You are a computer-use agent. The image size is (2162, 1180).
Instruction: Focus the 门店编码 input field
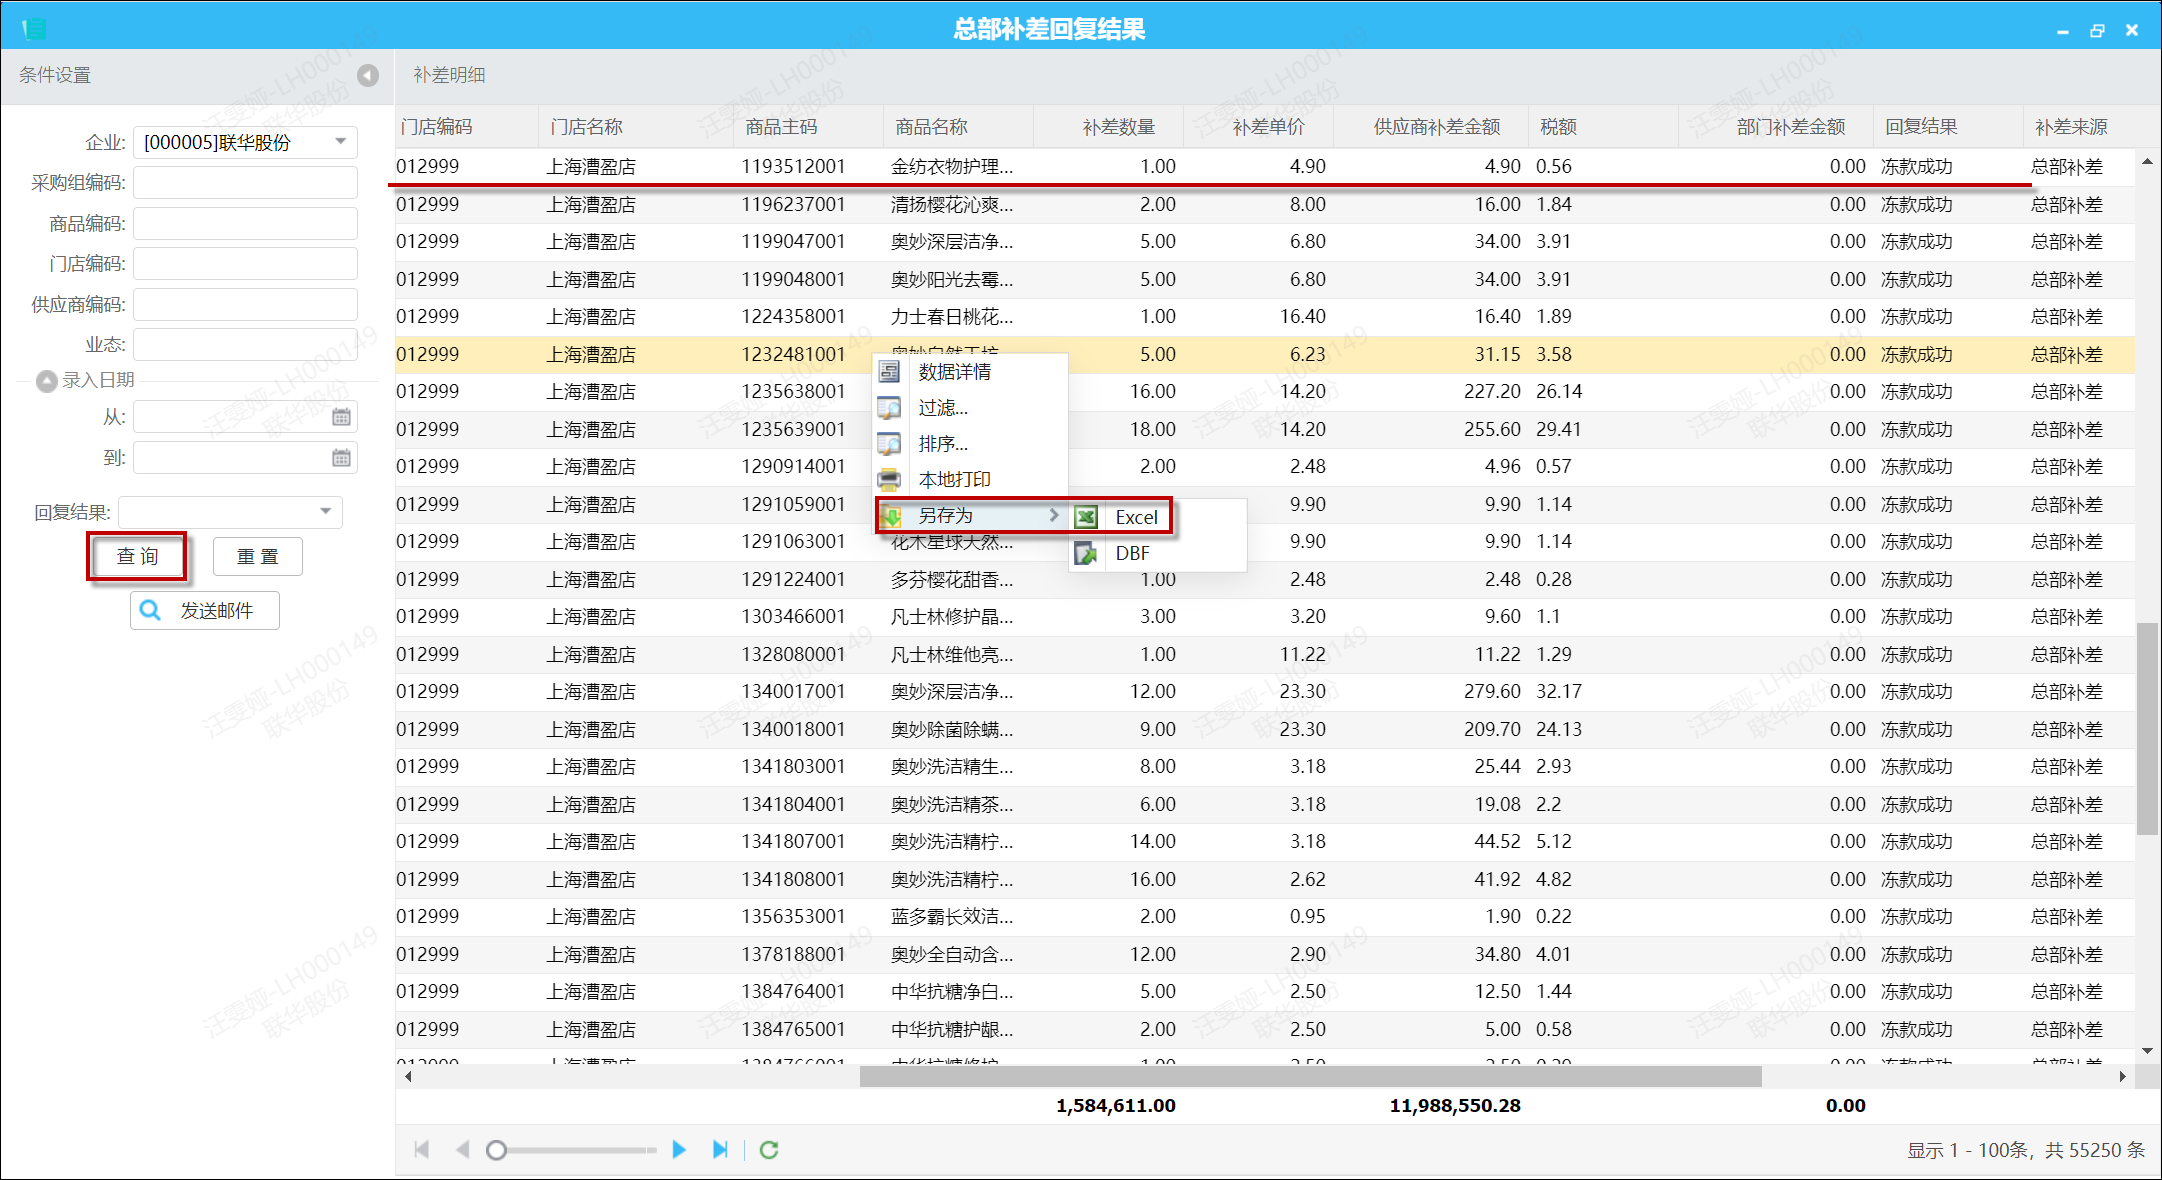tap(245, 264)
